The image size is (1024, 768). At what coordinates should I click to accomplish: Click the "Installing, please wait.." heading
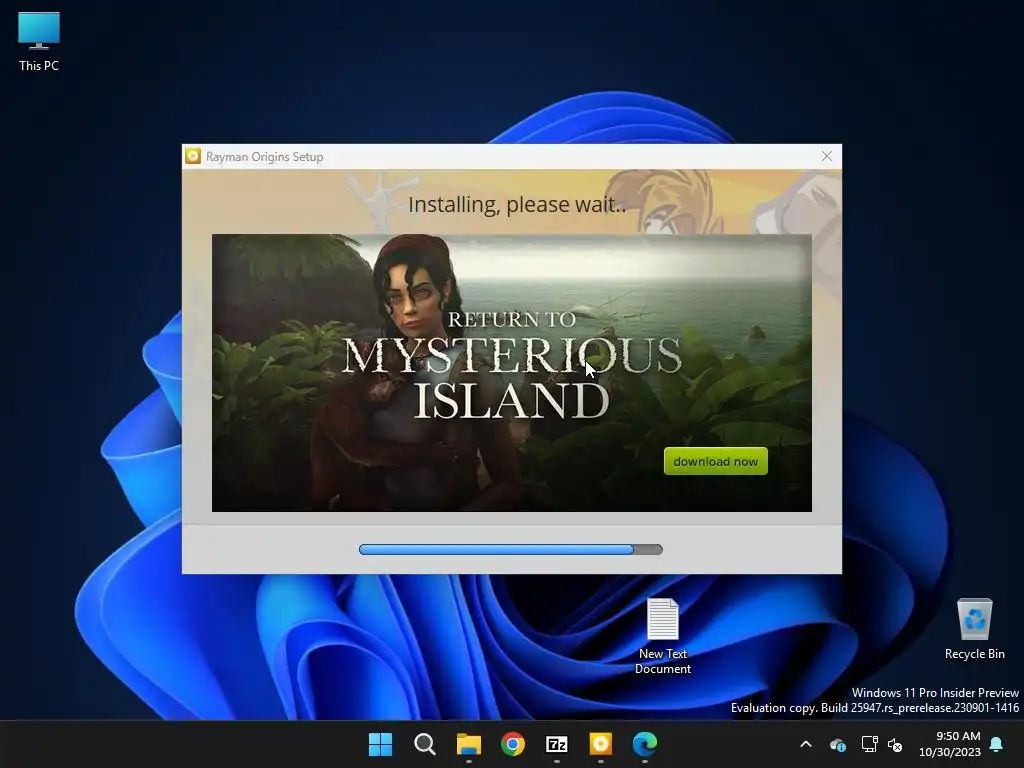coord(517,204)
